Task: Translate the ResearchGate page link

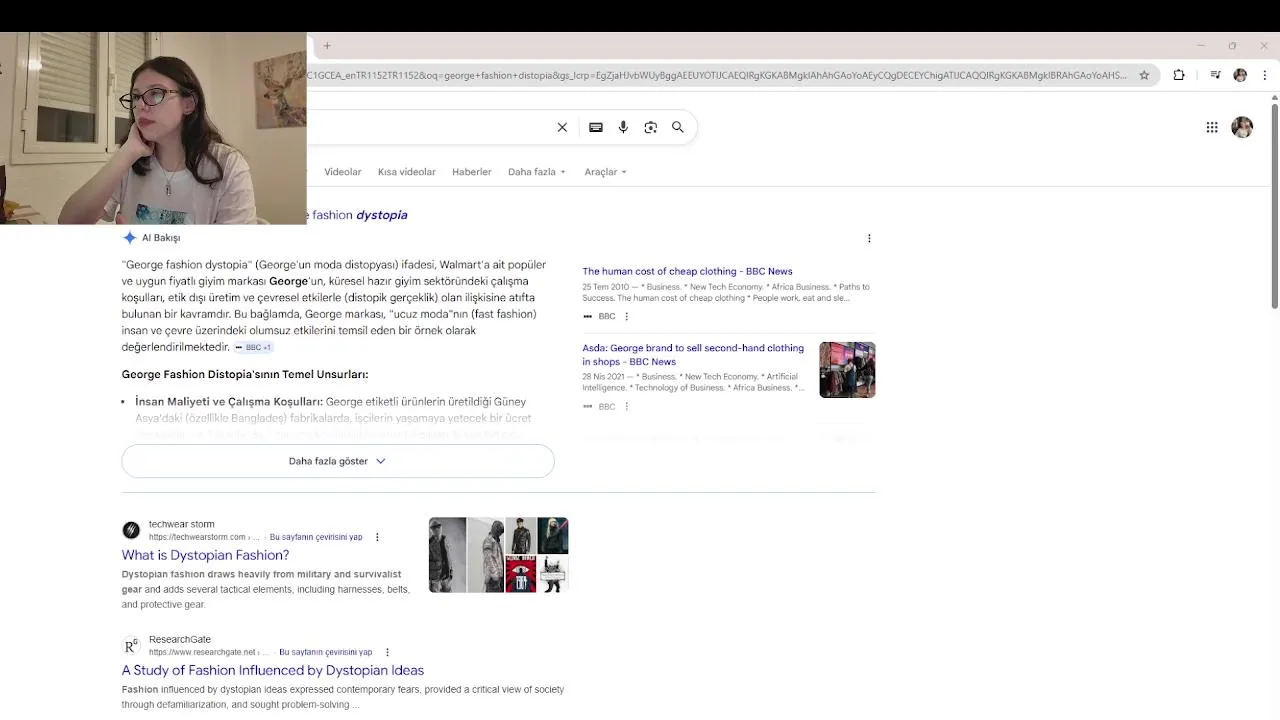Action: tap(325, 652)
